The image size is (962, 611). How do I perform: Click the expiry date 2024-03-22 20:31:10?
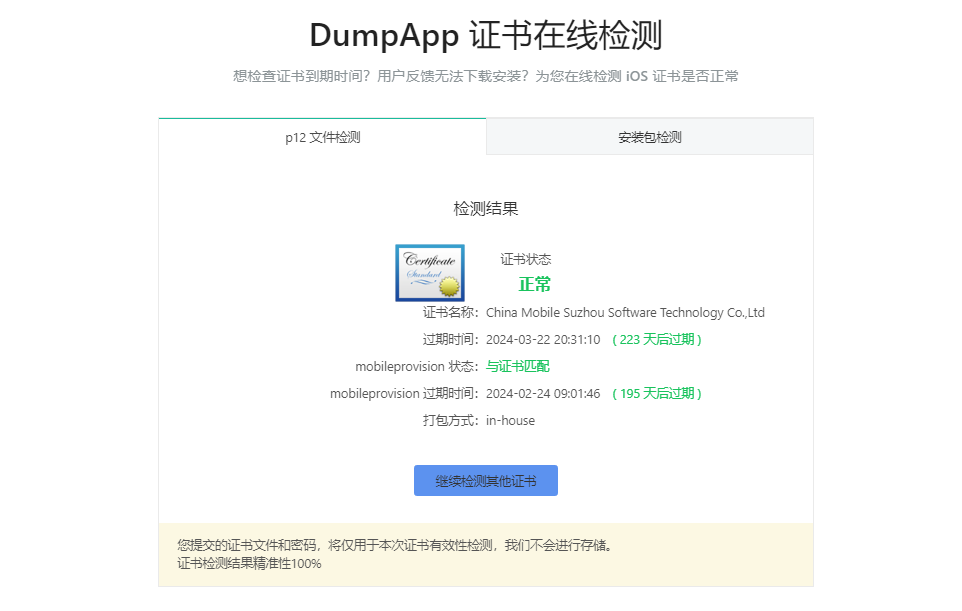[543, 340]
